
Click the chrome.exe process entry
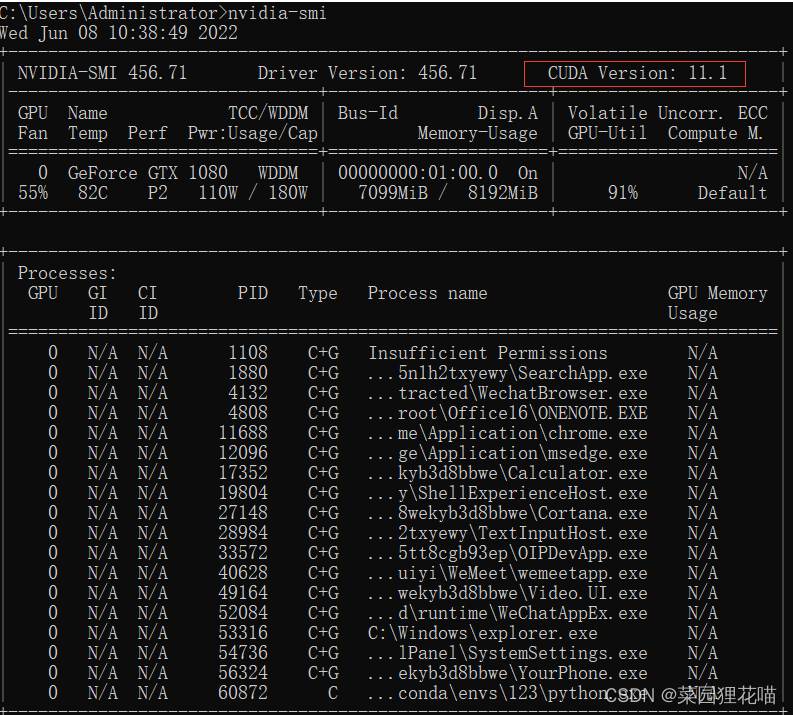point(508,433)
